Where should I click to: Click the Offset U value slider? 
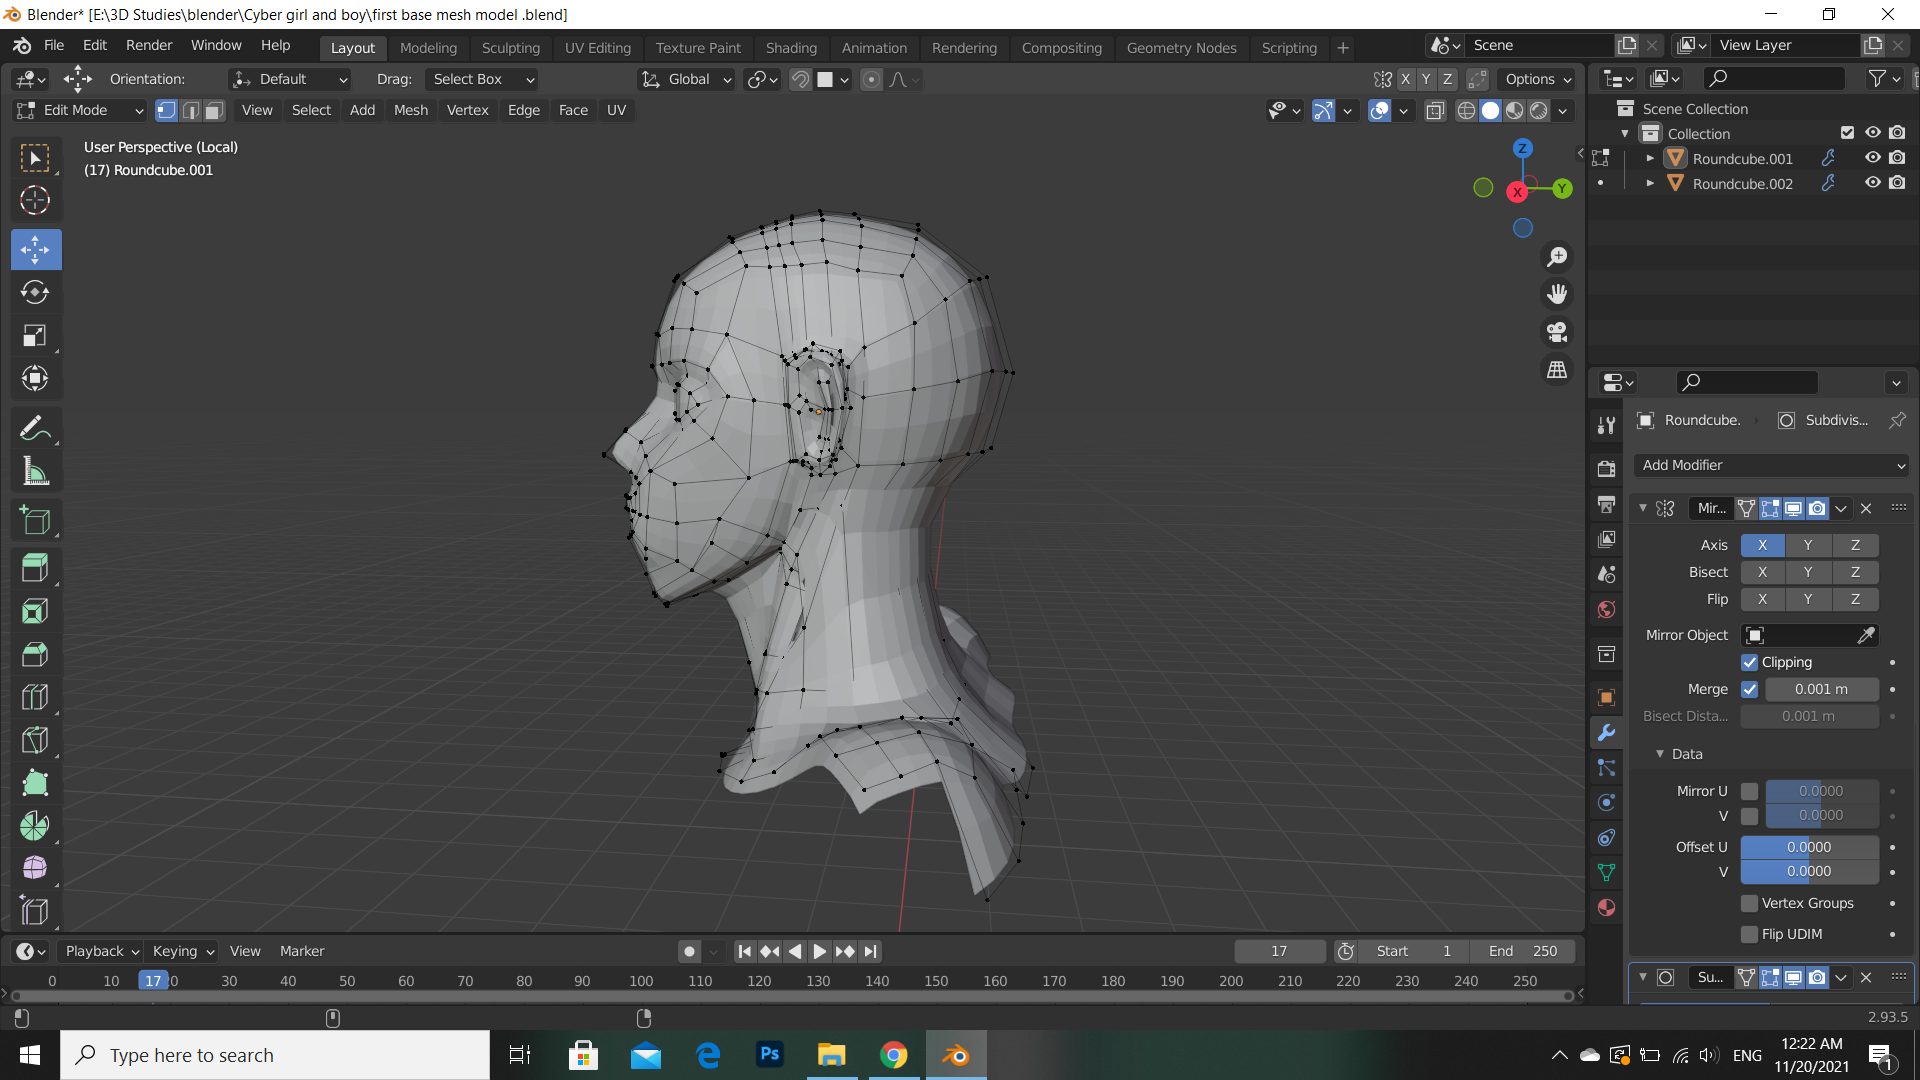[1809, 847]
